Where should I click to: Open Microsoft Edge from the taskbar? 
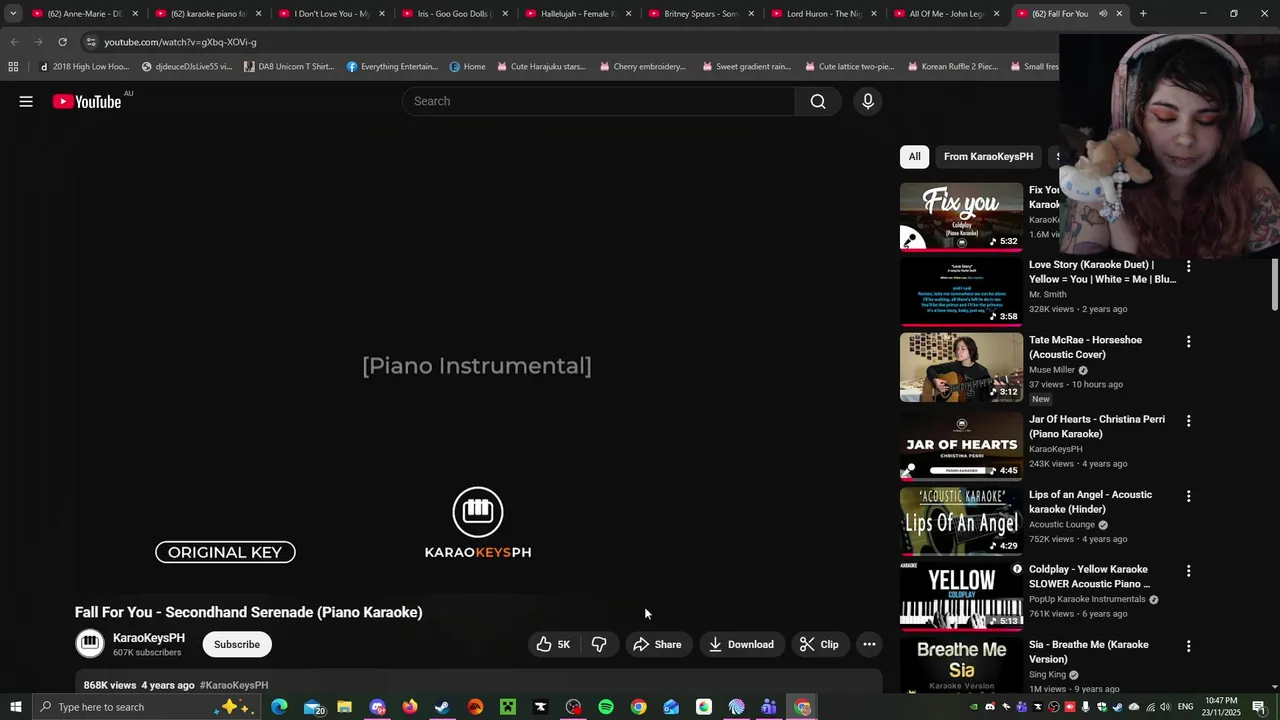point(279,707)
